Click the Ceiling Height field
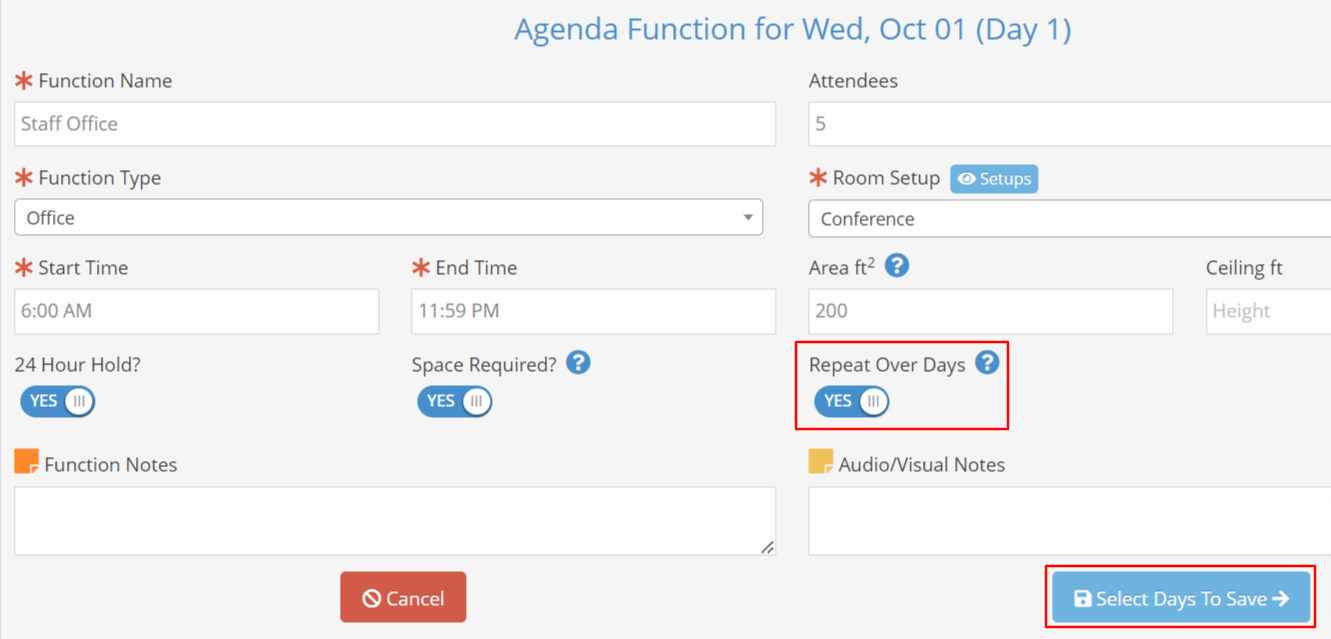The width and height of the screenshot is (1331, 639). [1267, 311]
